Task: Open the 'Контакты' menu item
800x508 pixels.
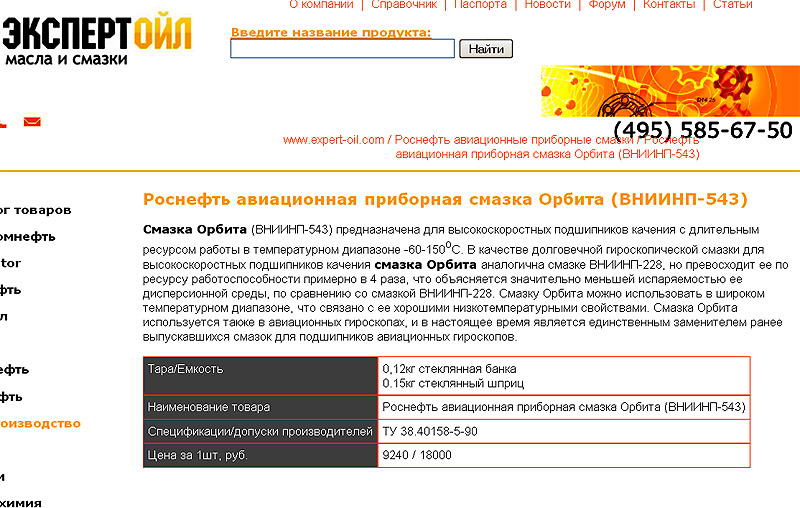Action: [669, 5]
